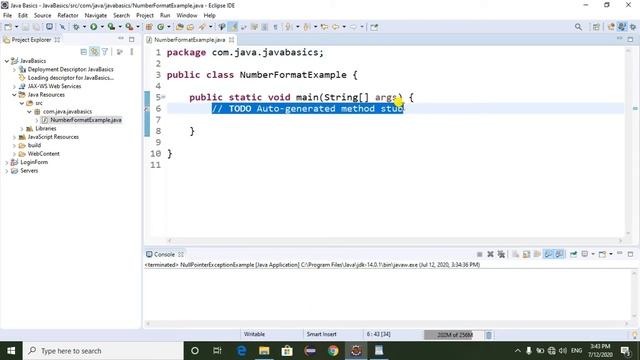Screen dimensions: 640x360
Task: Click the heap memory status bar
Action: [453, 335]
